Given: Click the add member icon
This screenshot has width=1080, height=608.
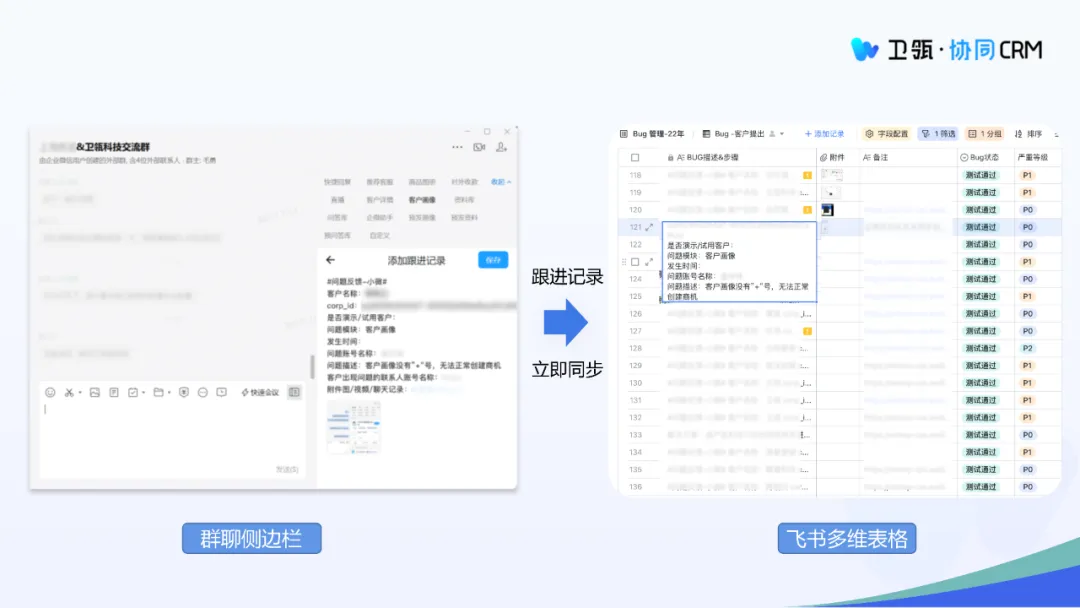Looking at the screenshot, I should (503, 147).
